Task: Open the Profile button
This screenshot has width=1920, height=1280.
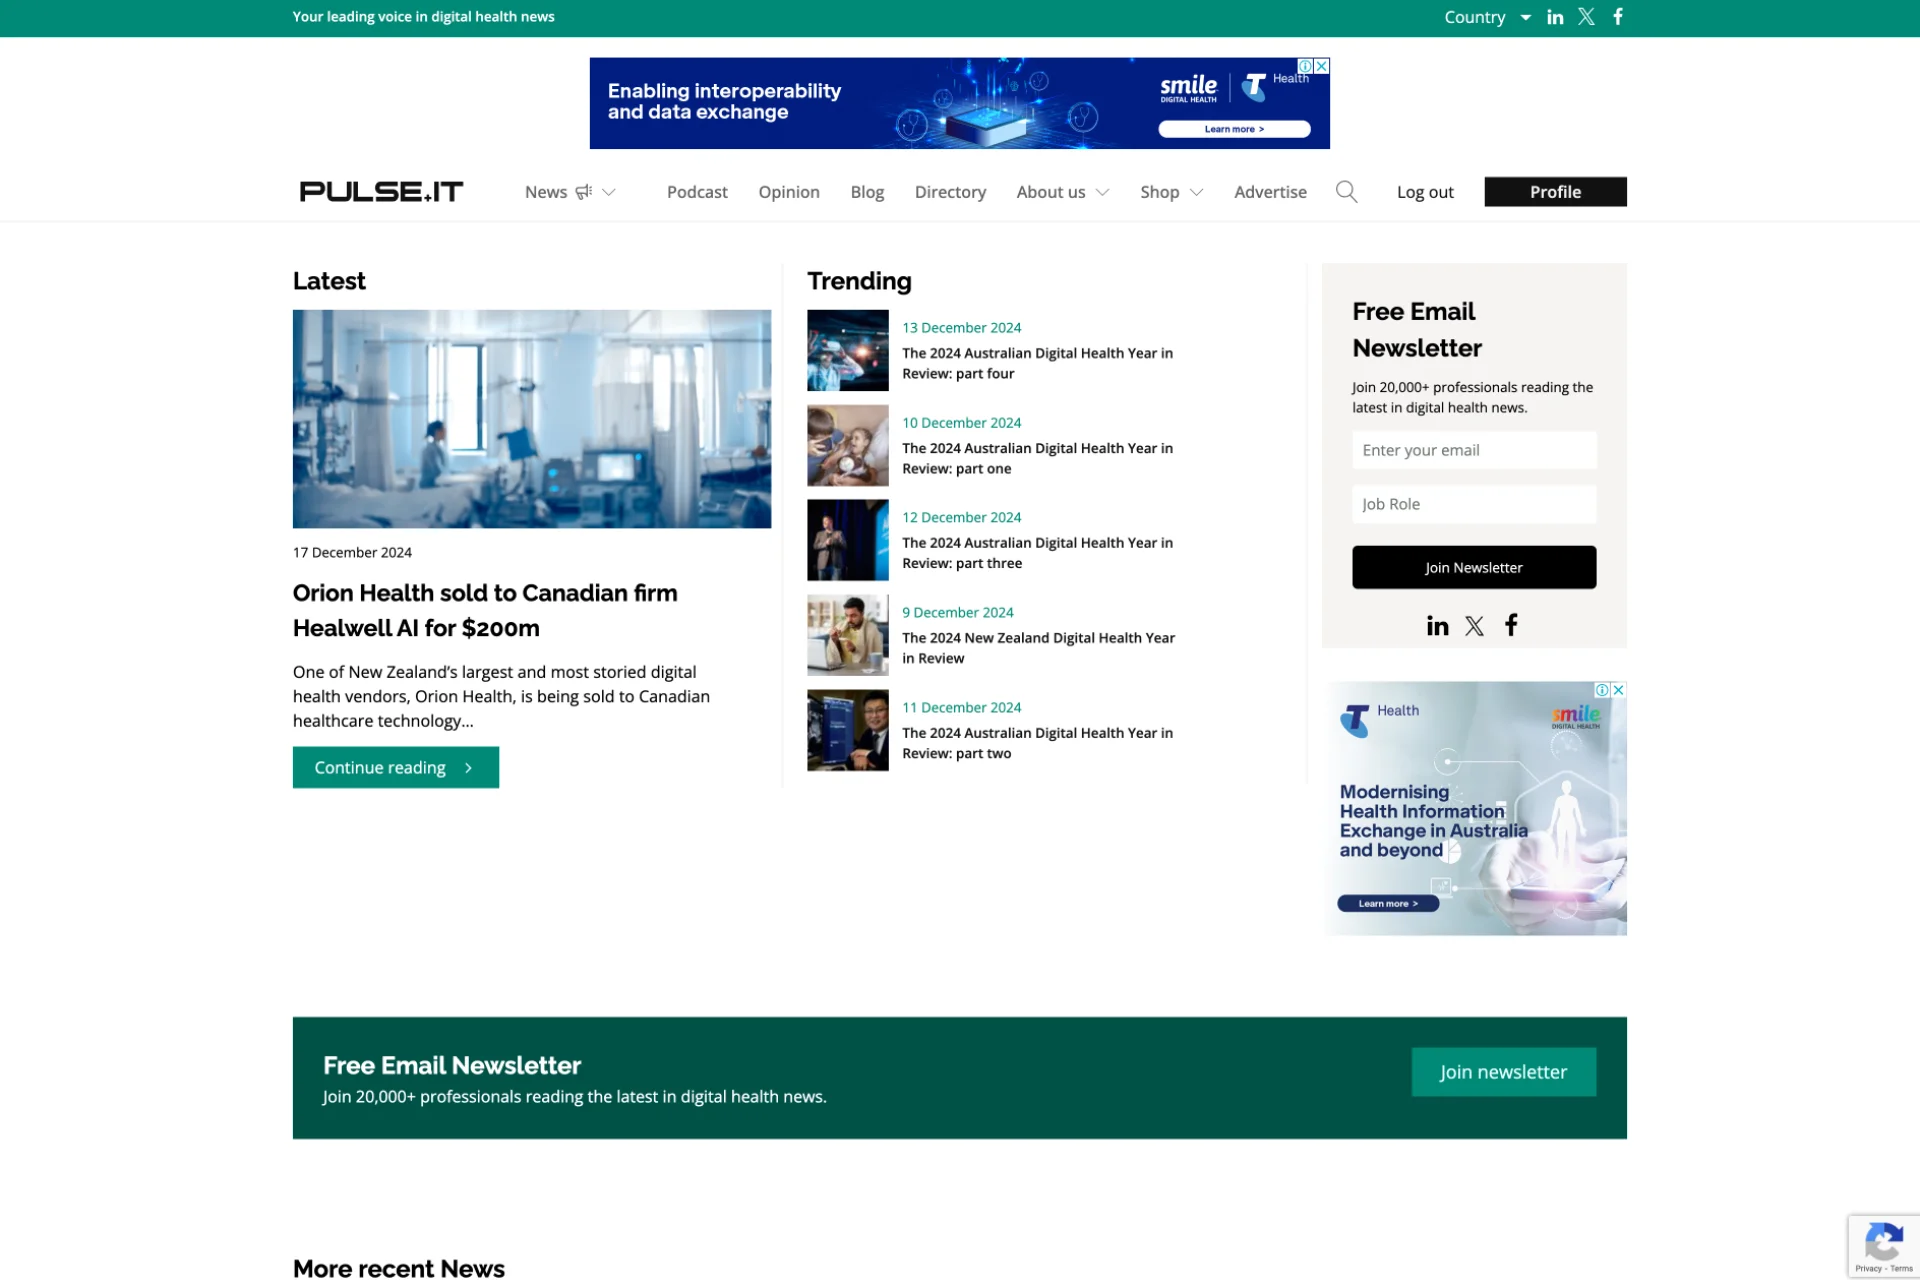Action: [x=1555, y=191]
